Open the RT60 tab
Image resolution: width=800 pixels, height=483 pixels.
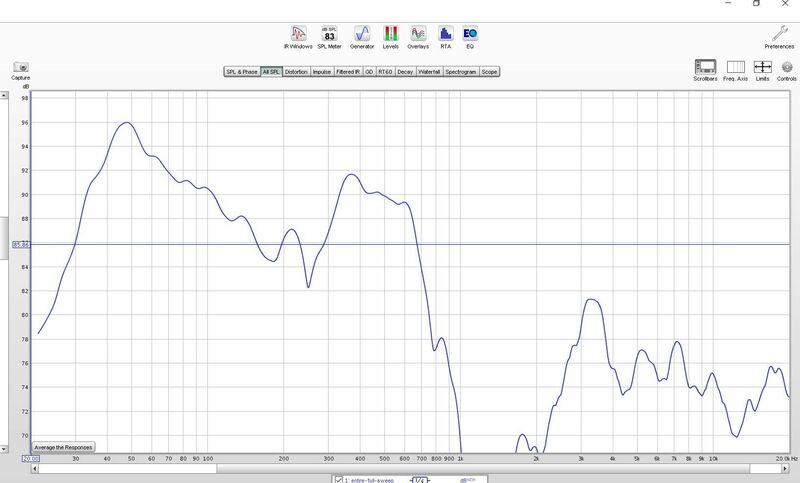click(x=385, y=72)
